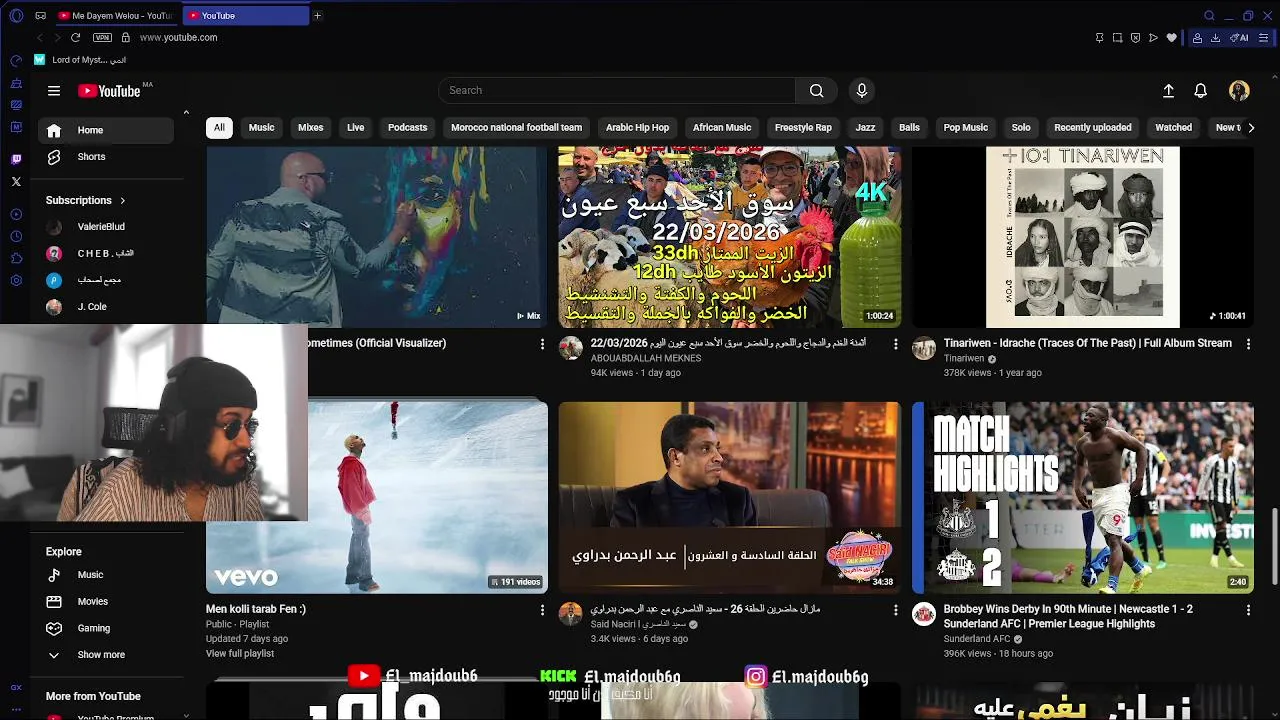Open sidebar settings gear icon

pyautogui.click(x=16, y=280)
